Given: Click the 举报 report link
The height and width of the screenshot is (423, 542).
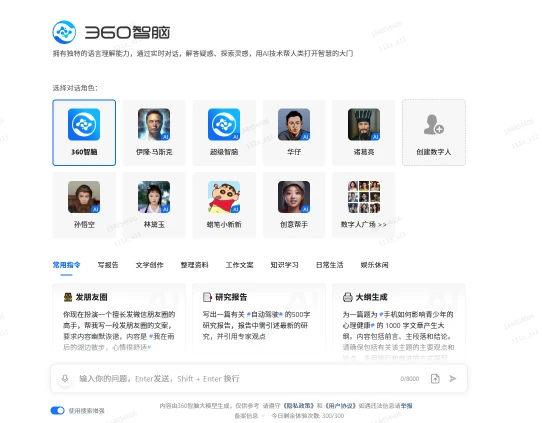Looking at the screenshot, I should [x=407, y=406].
